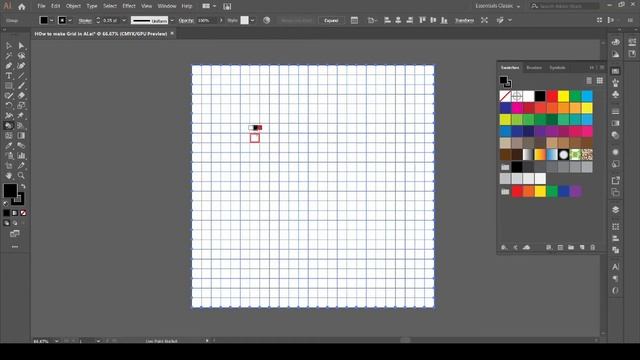Select the Column Graph tool

pyautogui.click(x=21, y=156)
